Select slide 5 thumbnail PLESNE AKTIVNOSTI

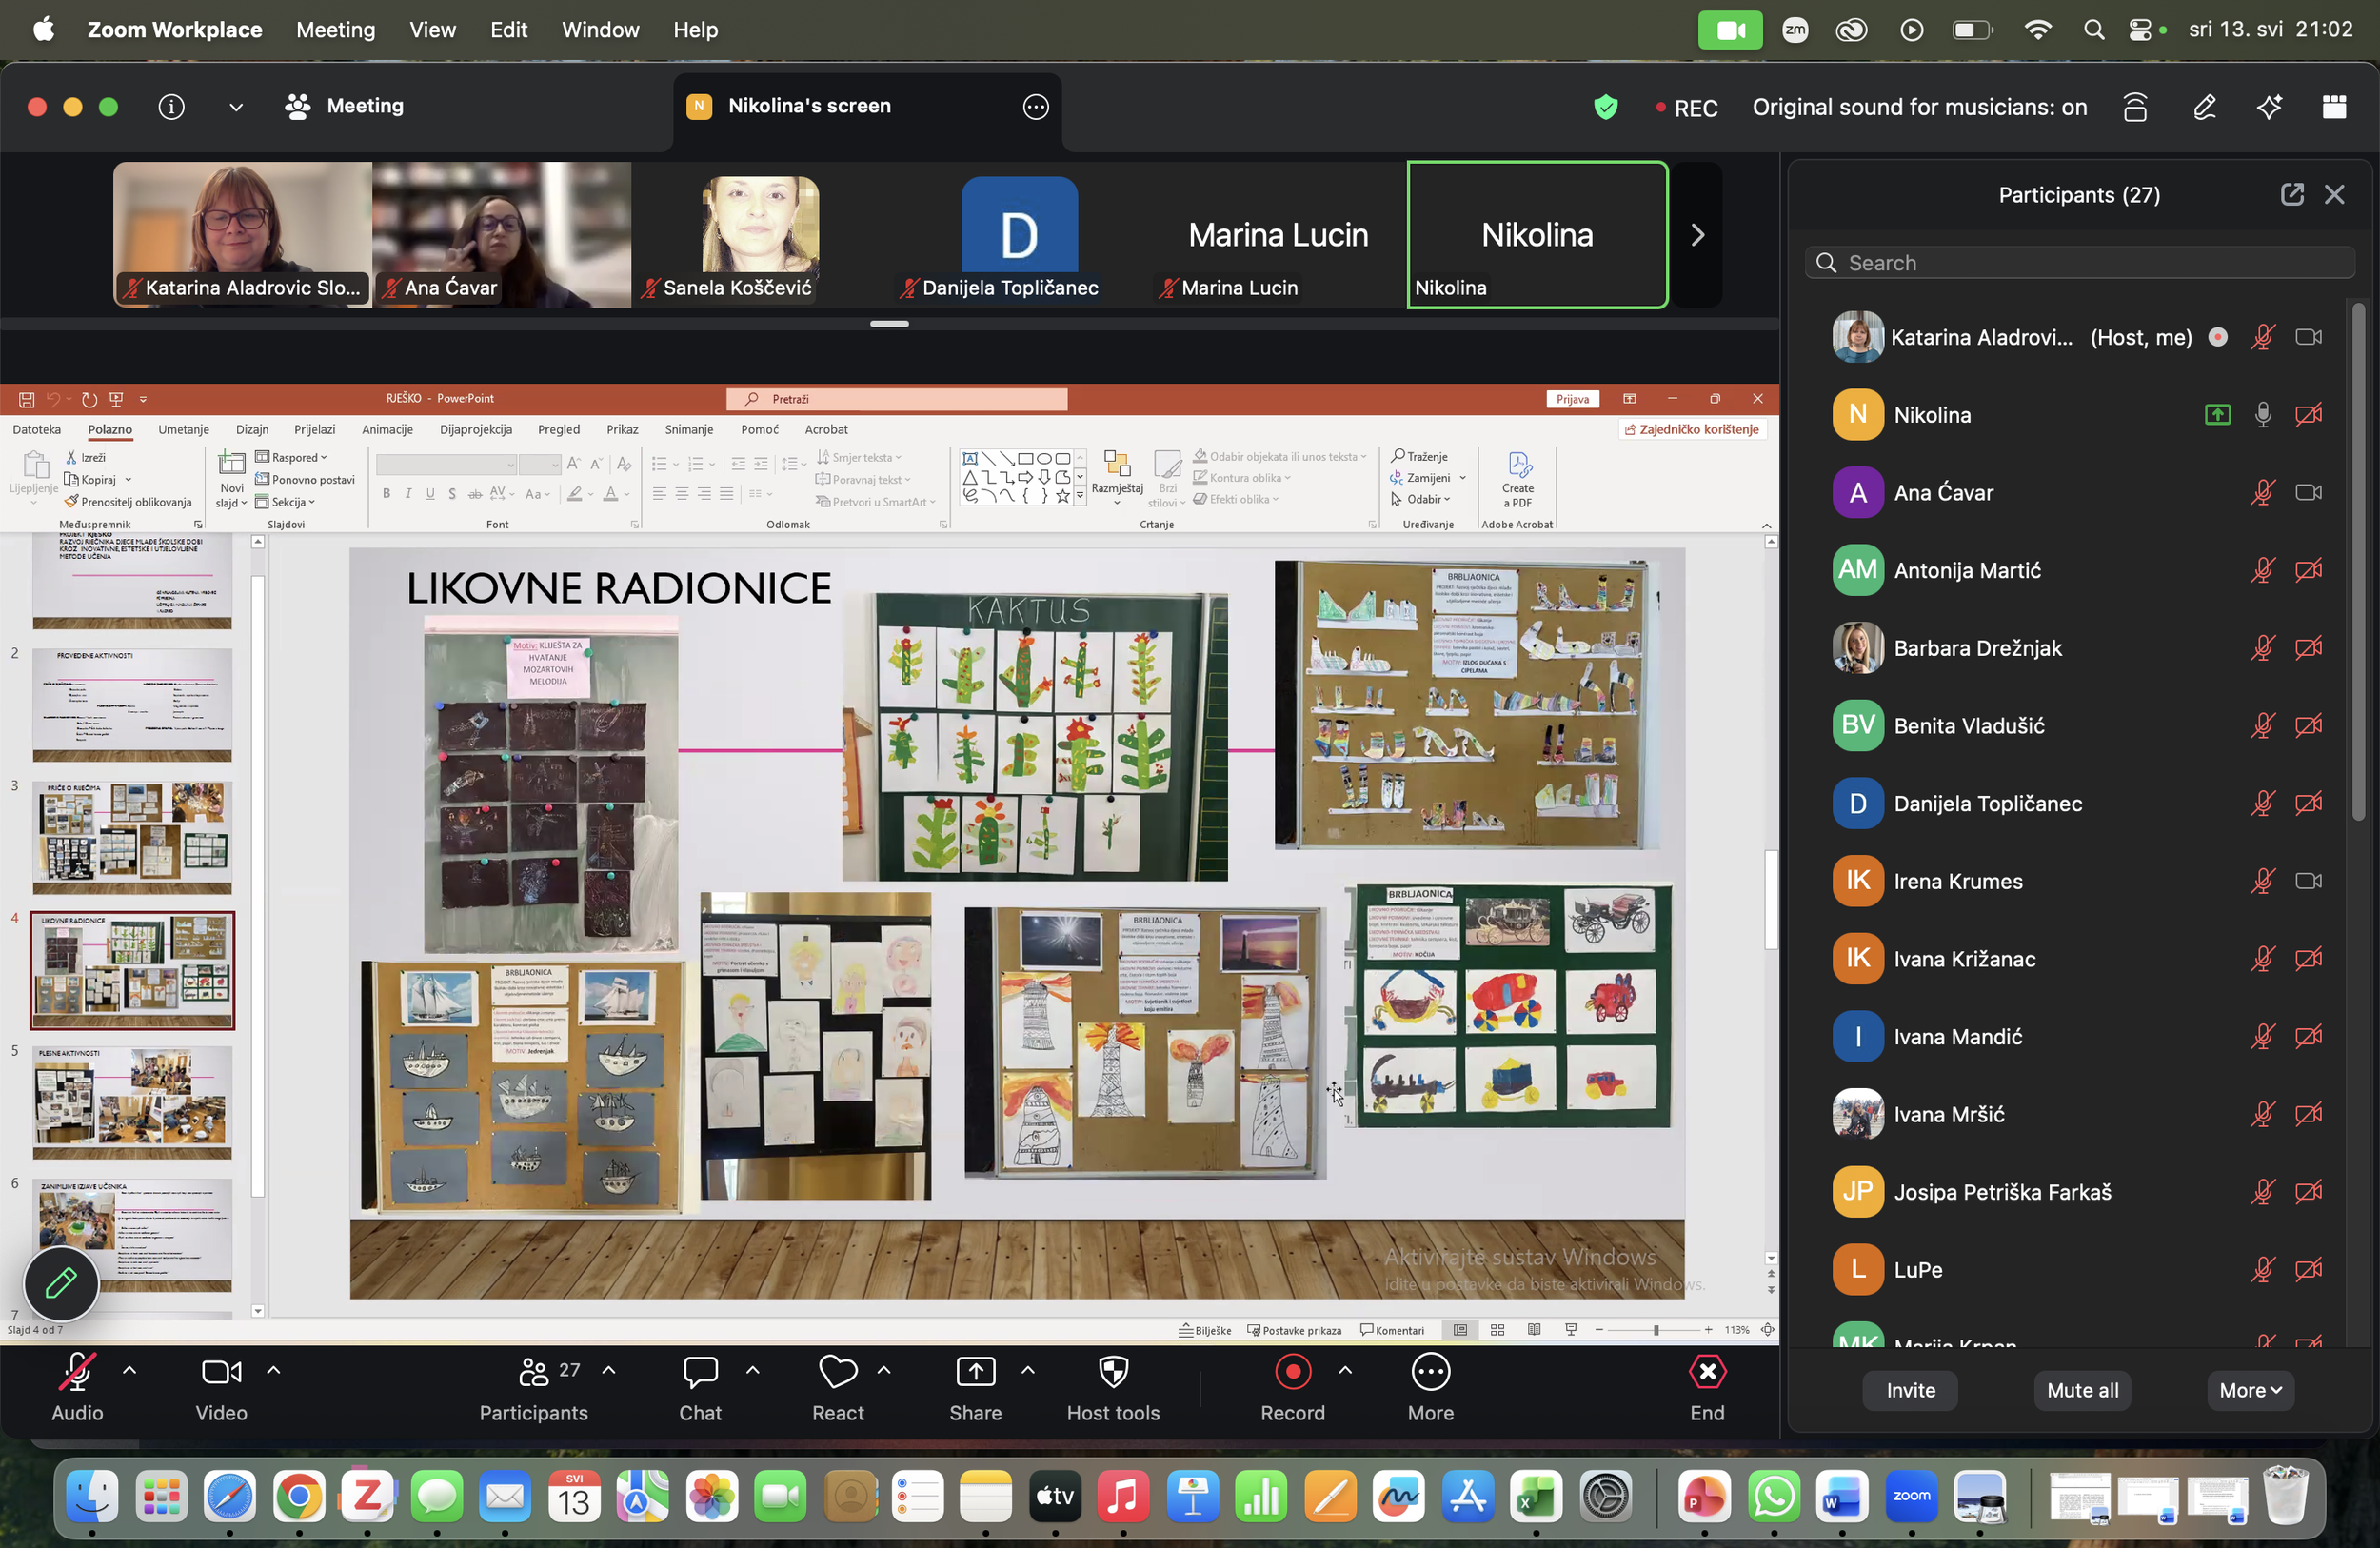(132, 1102)
